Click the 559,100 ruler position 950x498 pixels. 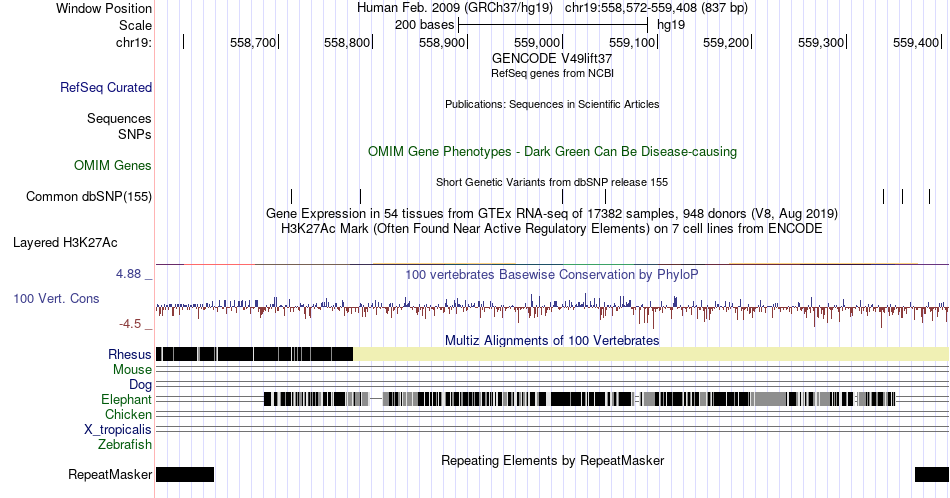[632, 42]
